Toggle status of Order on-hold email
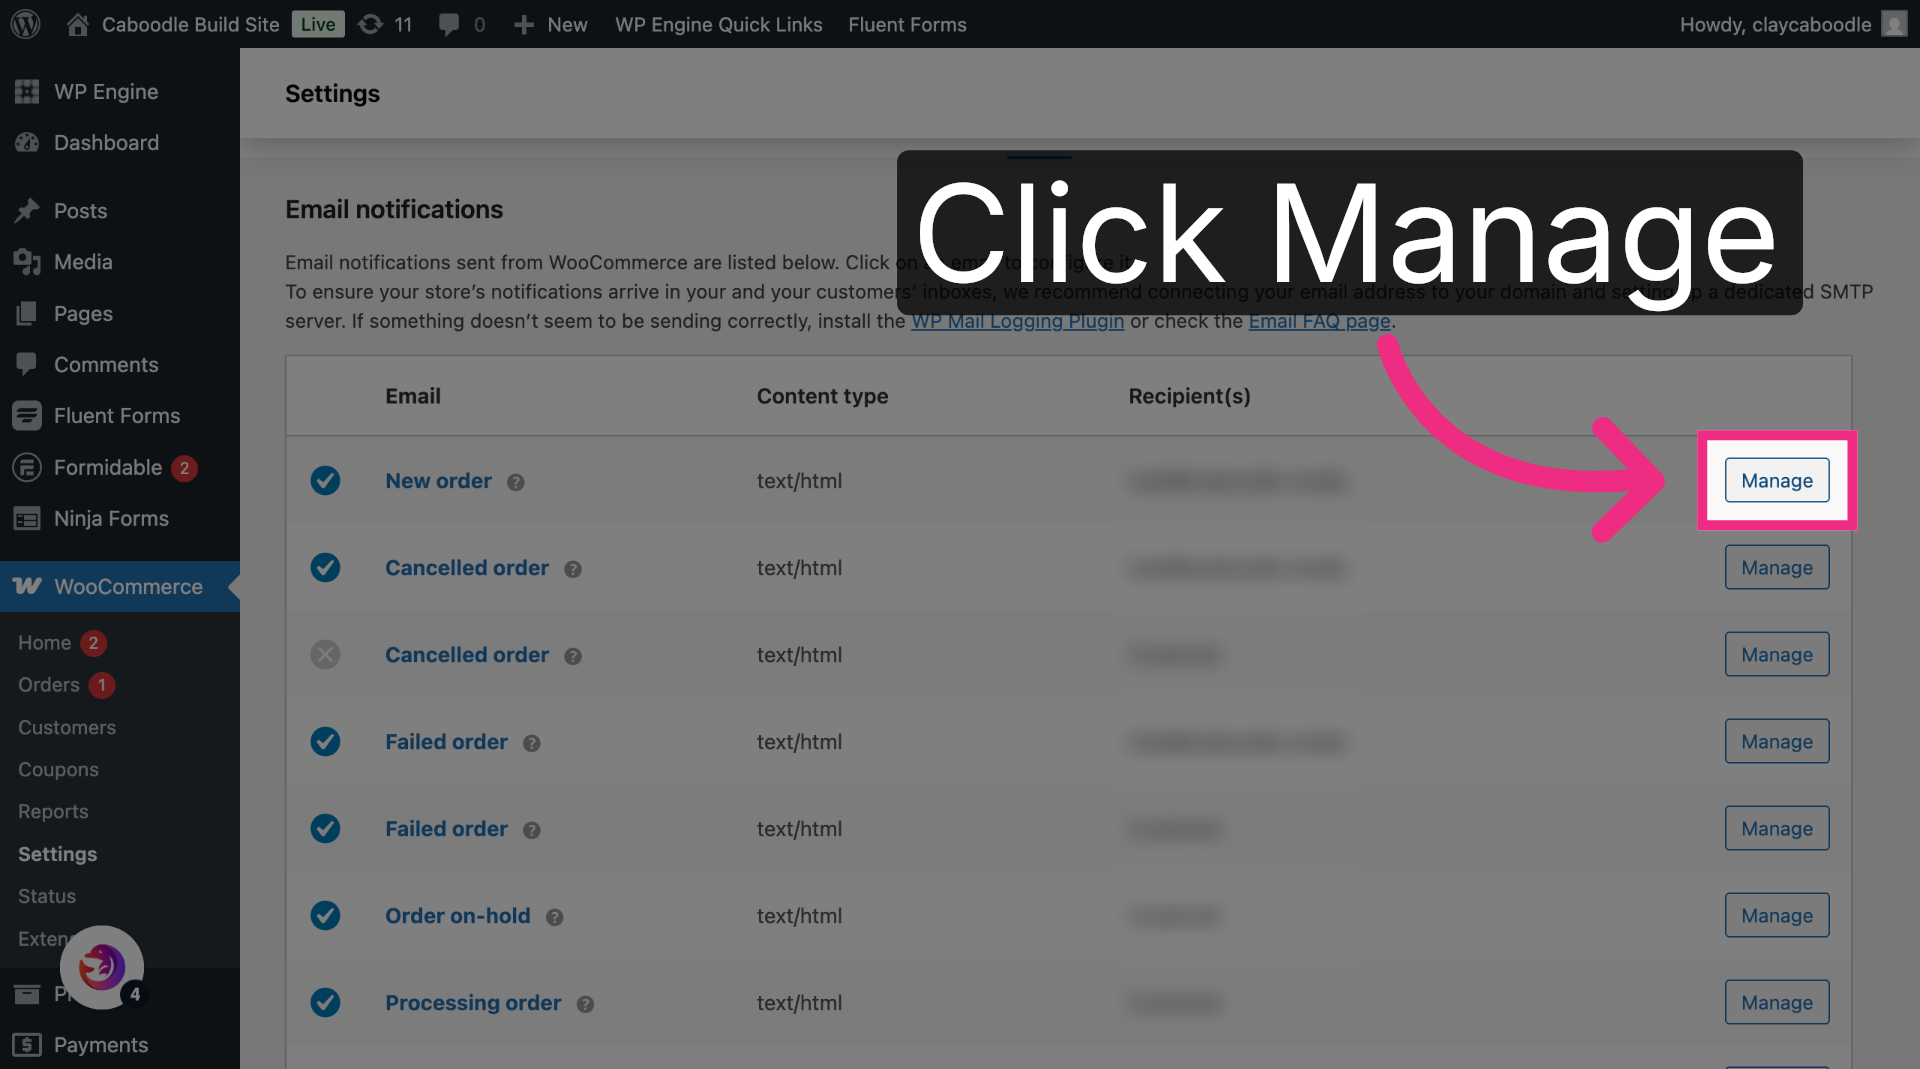 [x=325, y=916]
